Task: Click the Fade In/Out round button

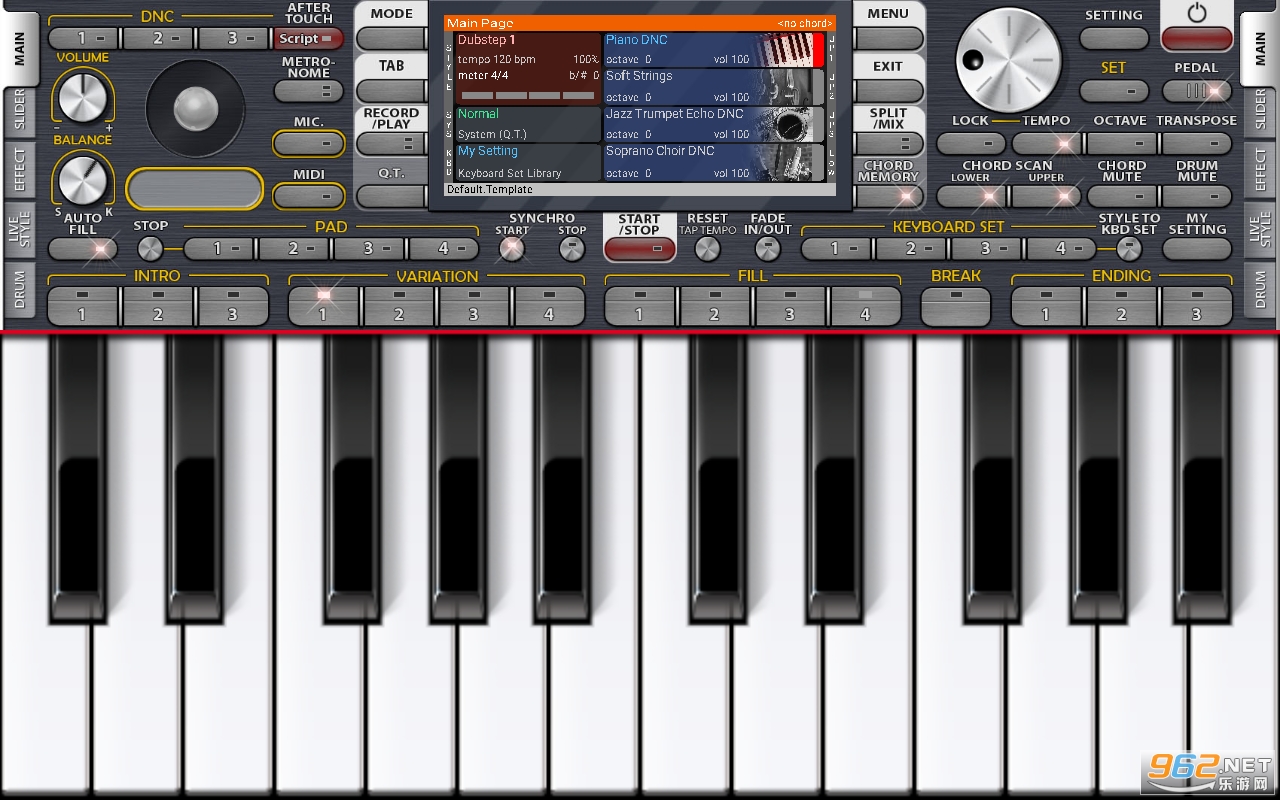Action: tap(768, 248)
